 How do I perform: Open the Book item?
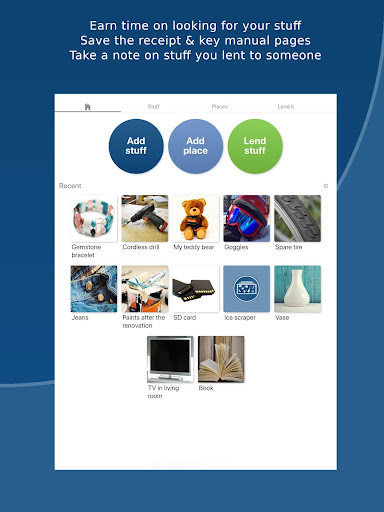click(x=221, y=359)
